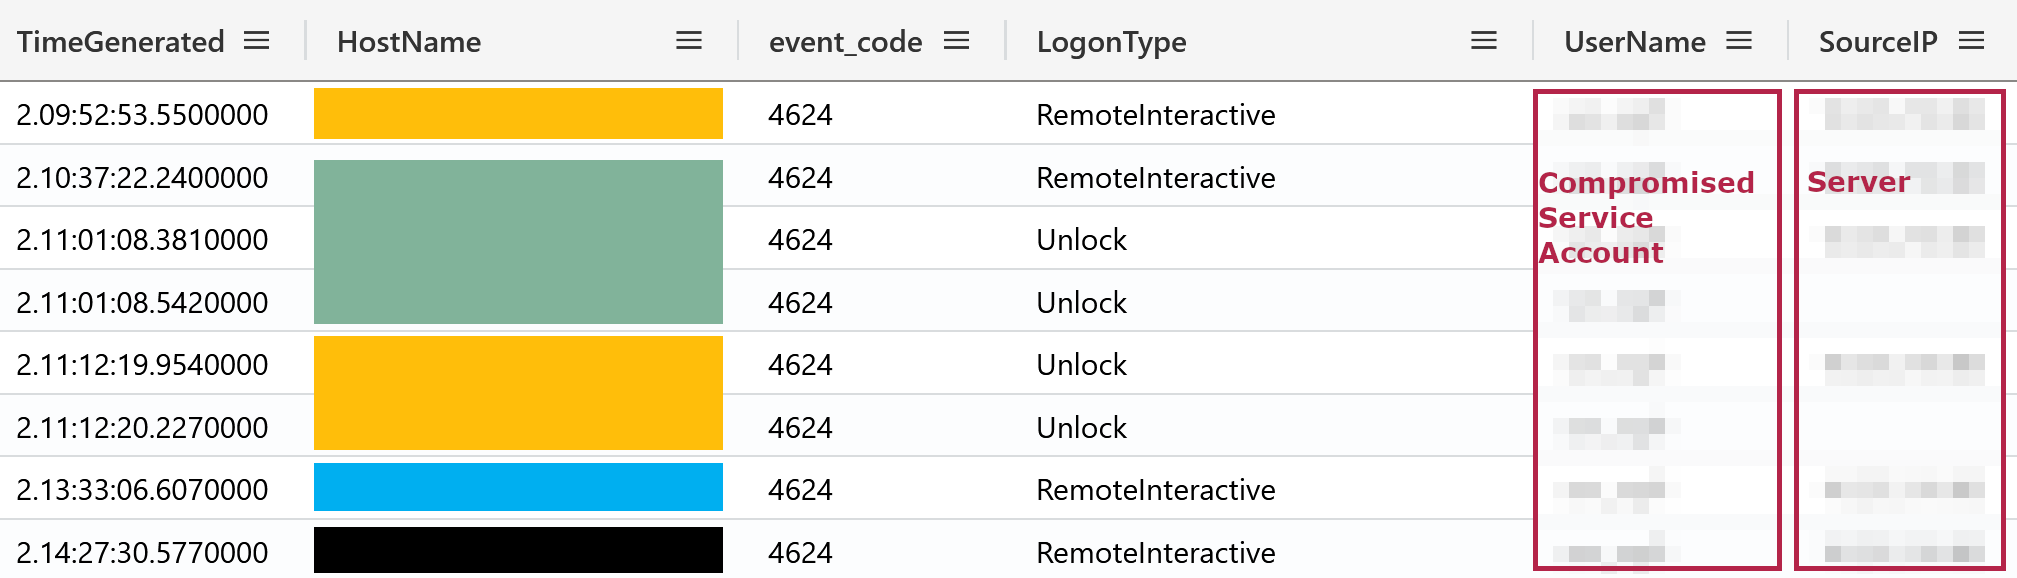Viewport: 2017px width, 578px height.
Task: Open the UserName column menu icon
Action: pyautogui.click(x=1740, y=41)
